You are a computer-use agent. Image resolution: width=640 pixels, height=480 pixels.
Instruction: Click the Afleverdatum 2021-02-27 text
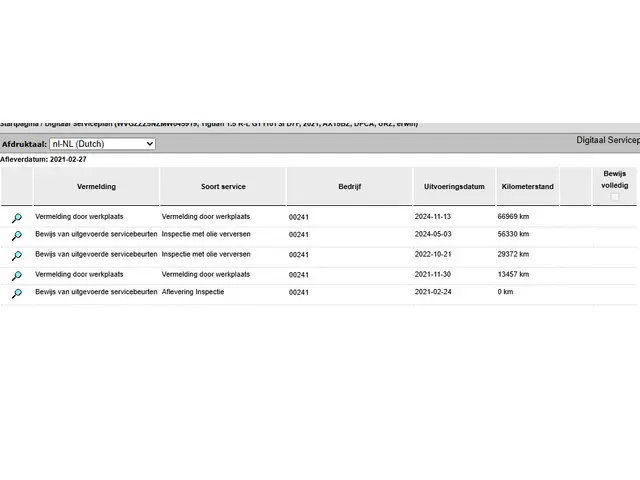click(44, 158)
